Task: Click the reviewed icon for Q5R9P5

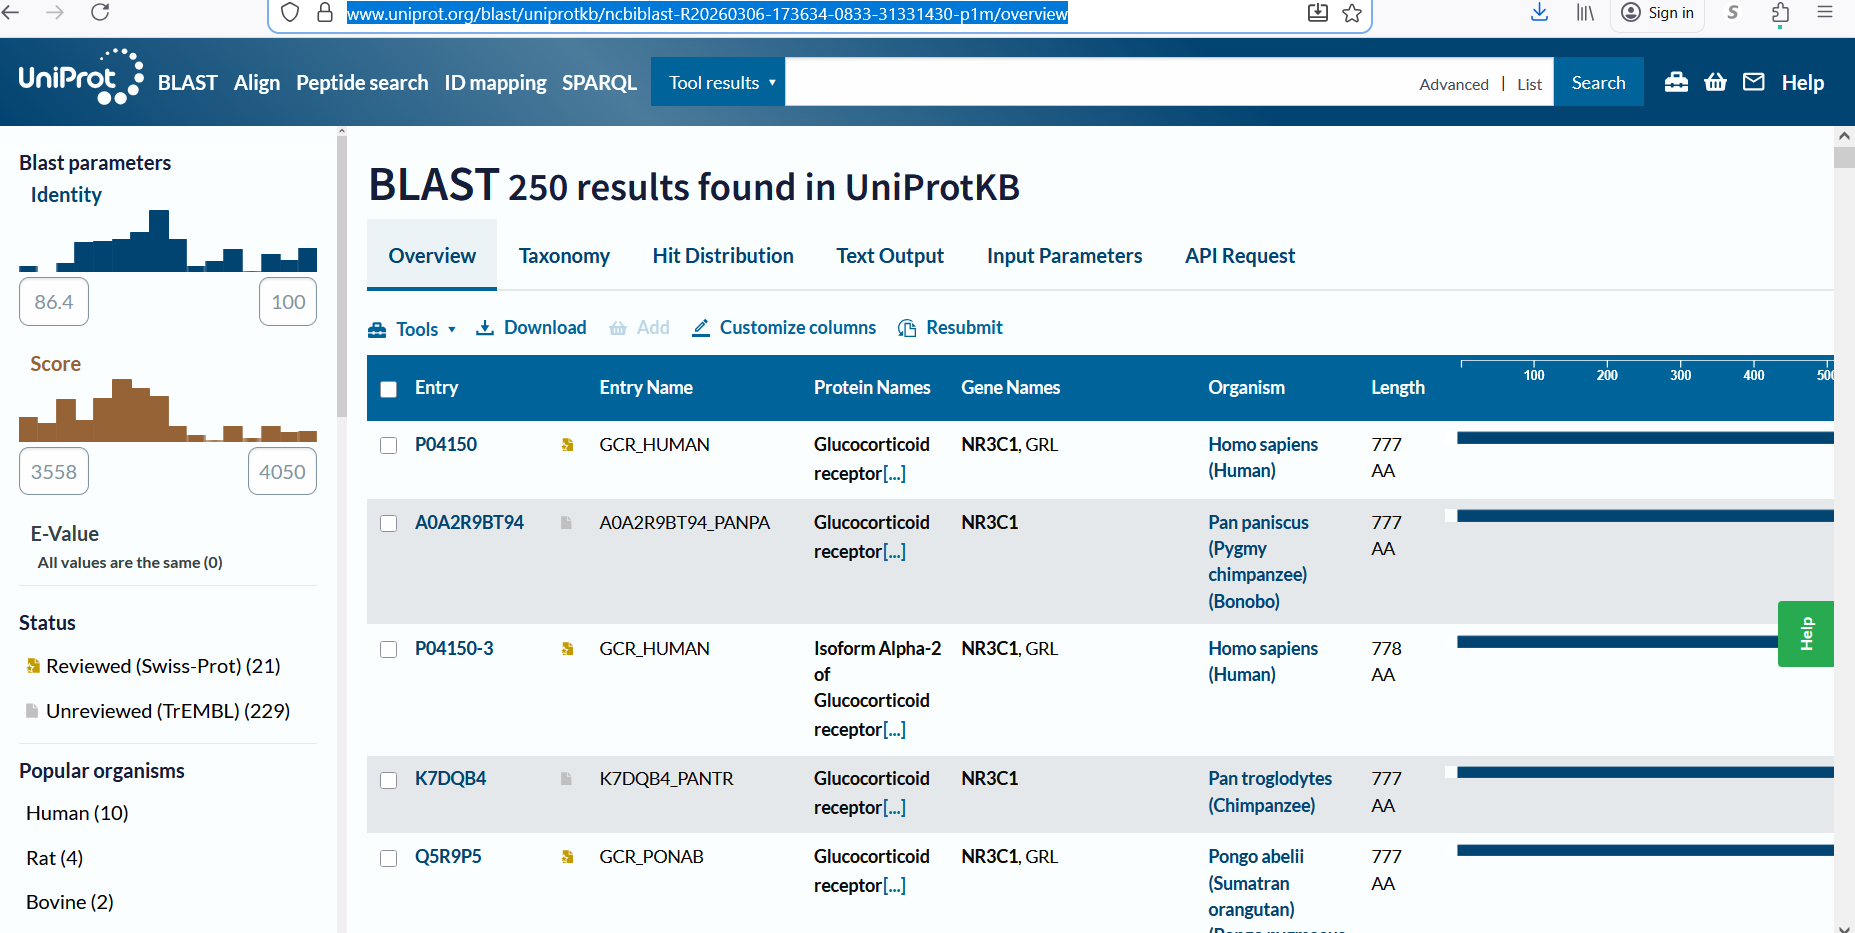Action: point(567,857)
